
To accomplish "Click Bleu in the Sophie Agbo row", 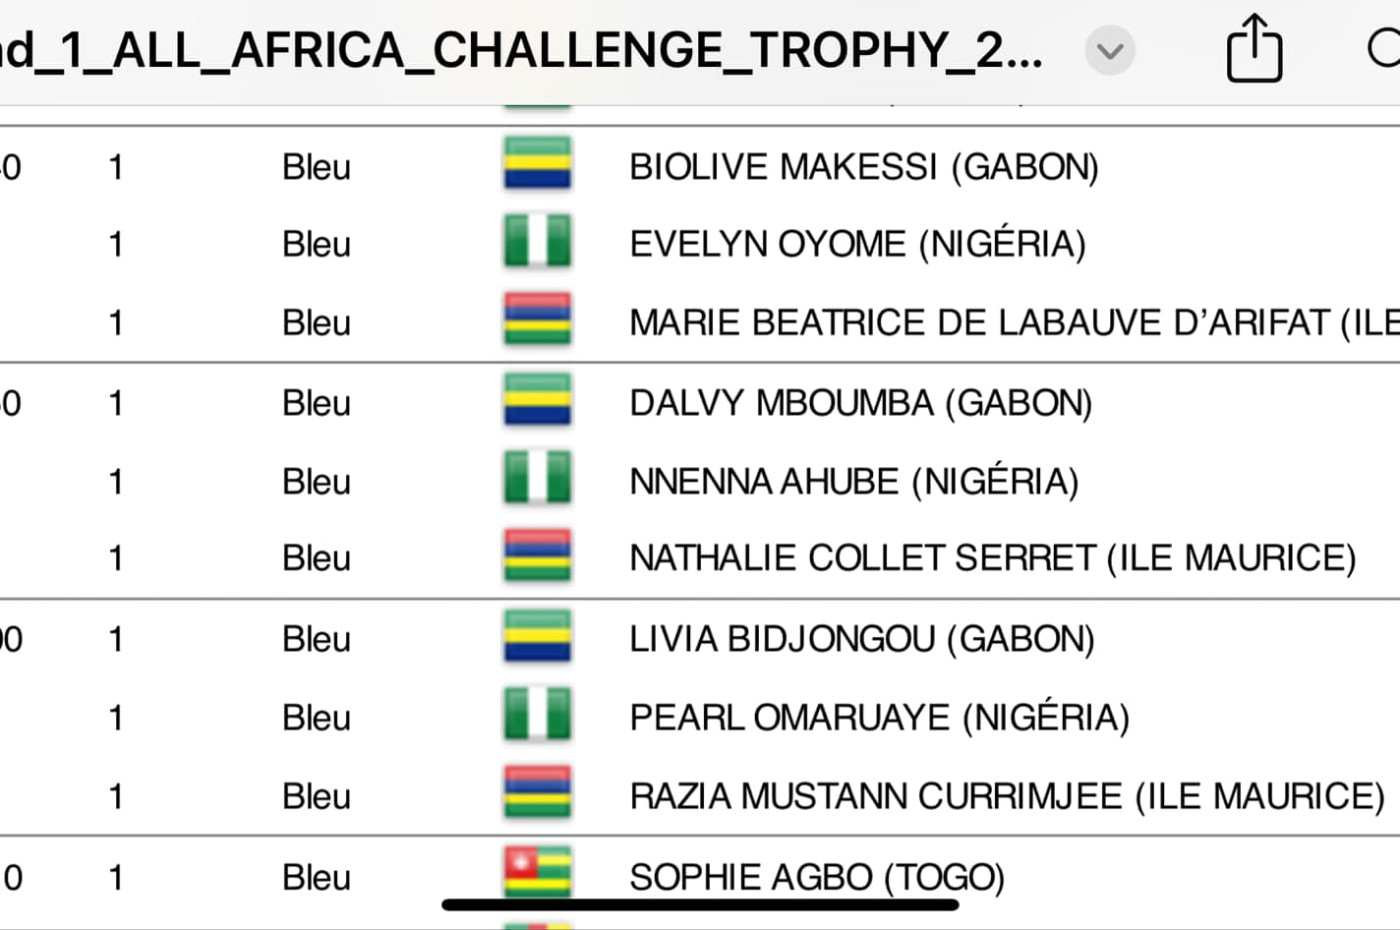I will point(316,877).
